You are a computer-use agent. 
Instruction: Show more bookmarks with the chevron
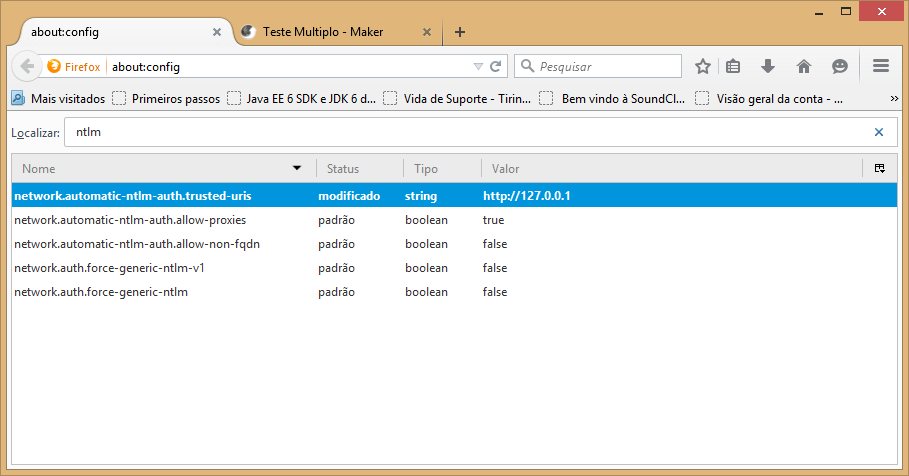point(894,99)
